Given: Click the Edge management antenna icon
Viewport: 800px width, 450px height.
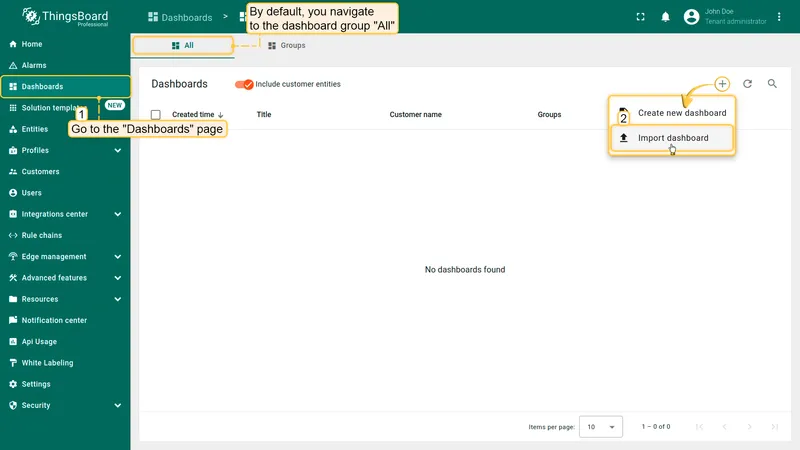Looking at the screenshot, I should point(13,257).
